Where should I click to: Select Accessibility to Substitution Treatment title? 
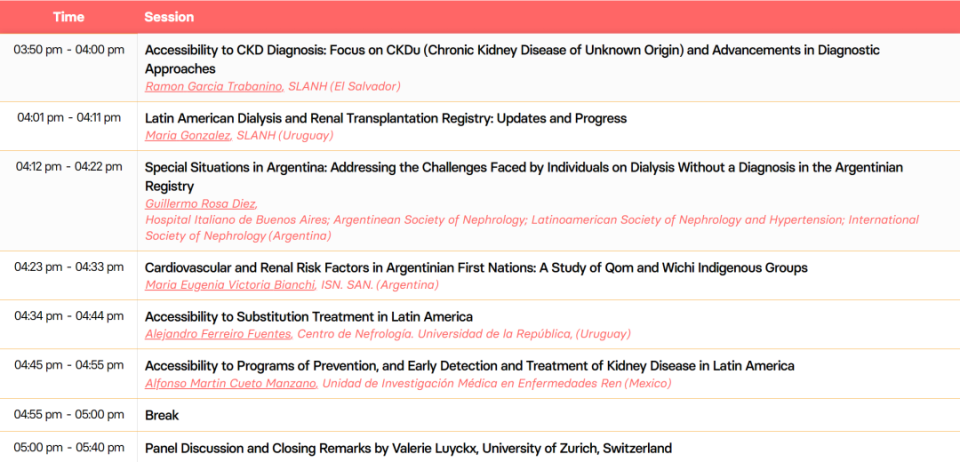309,316
